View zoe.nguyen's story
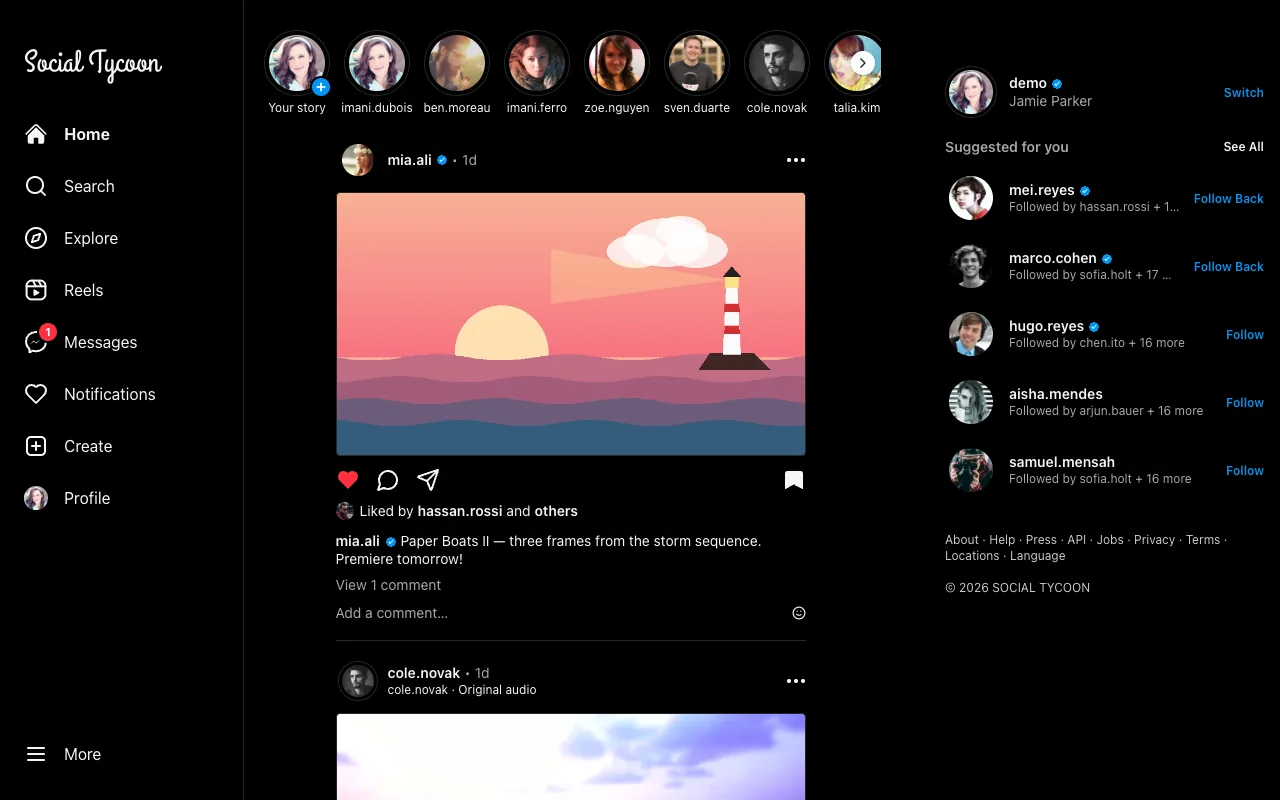Viewport: 1280px width, 800px height. point(617,74)
